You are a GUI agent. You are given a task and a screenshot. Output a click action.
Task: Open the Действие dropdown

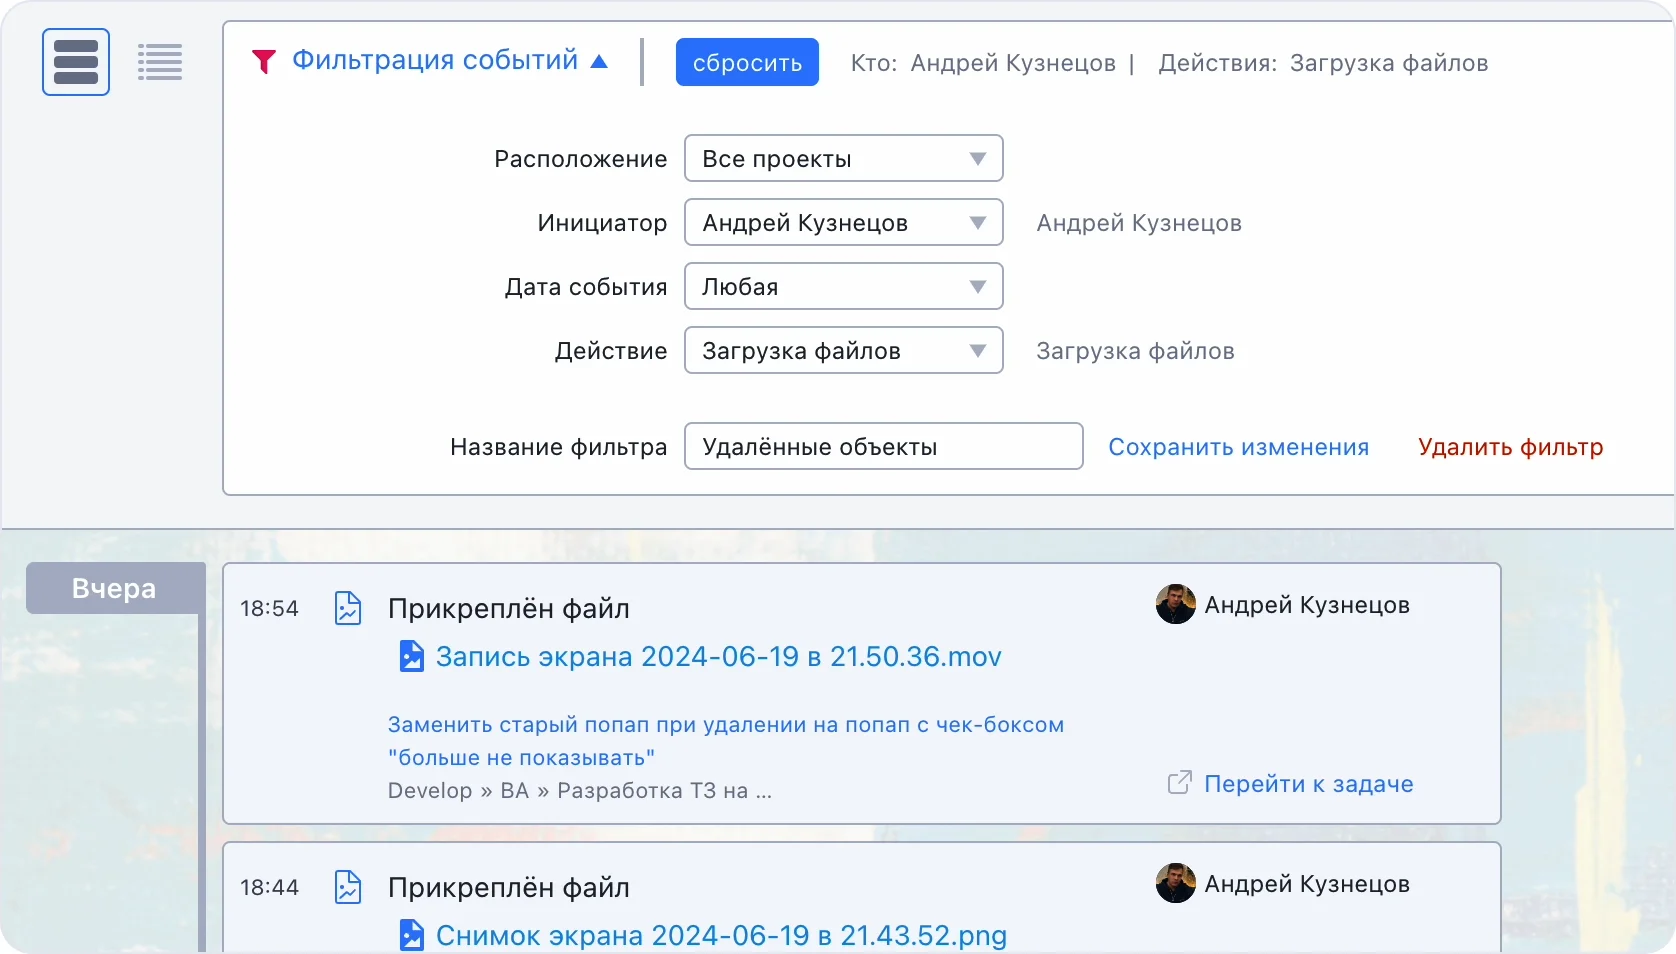(x=843, y=351)
